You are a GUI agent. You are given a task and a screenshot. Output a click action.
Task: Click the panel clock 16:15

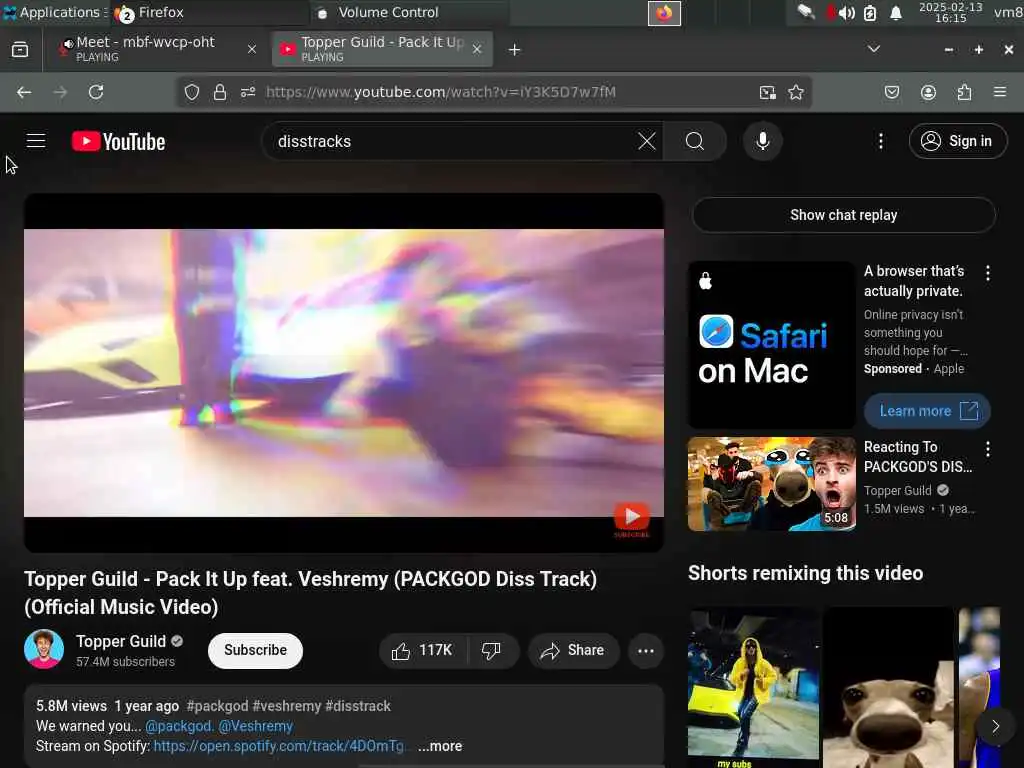tap(950, 12)
